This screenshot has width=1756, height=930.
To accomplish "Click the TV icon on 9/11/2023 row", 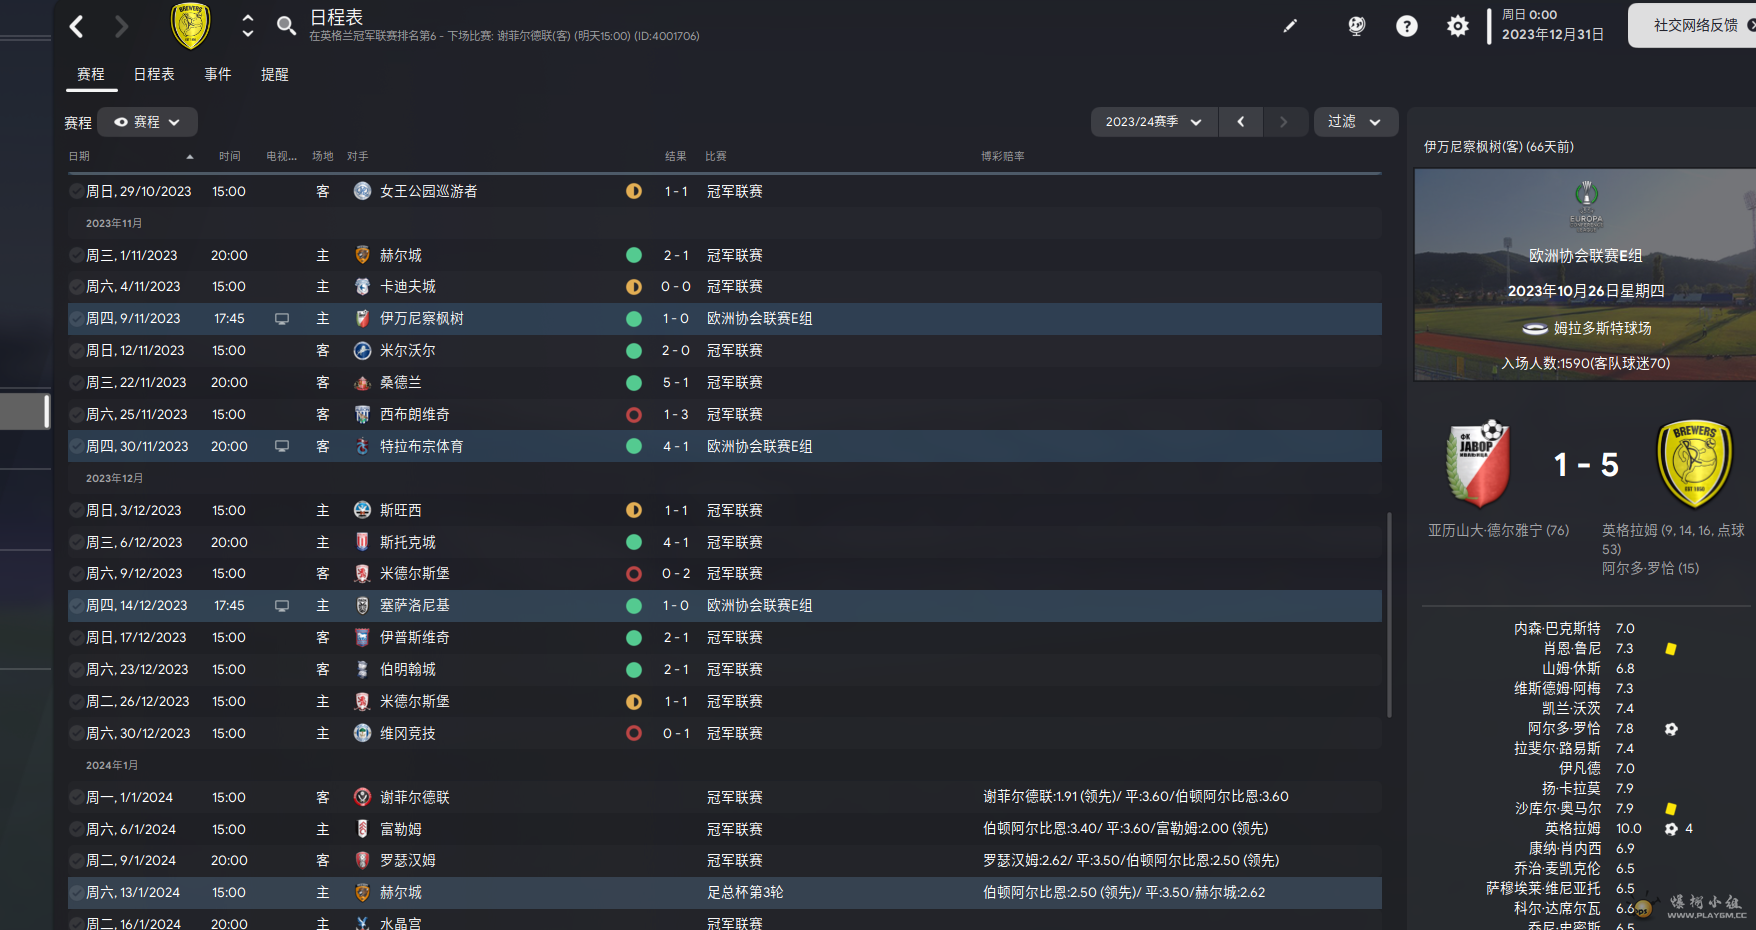I will point(282,319).
